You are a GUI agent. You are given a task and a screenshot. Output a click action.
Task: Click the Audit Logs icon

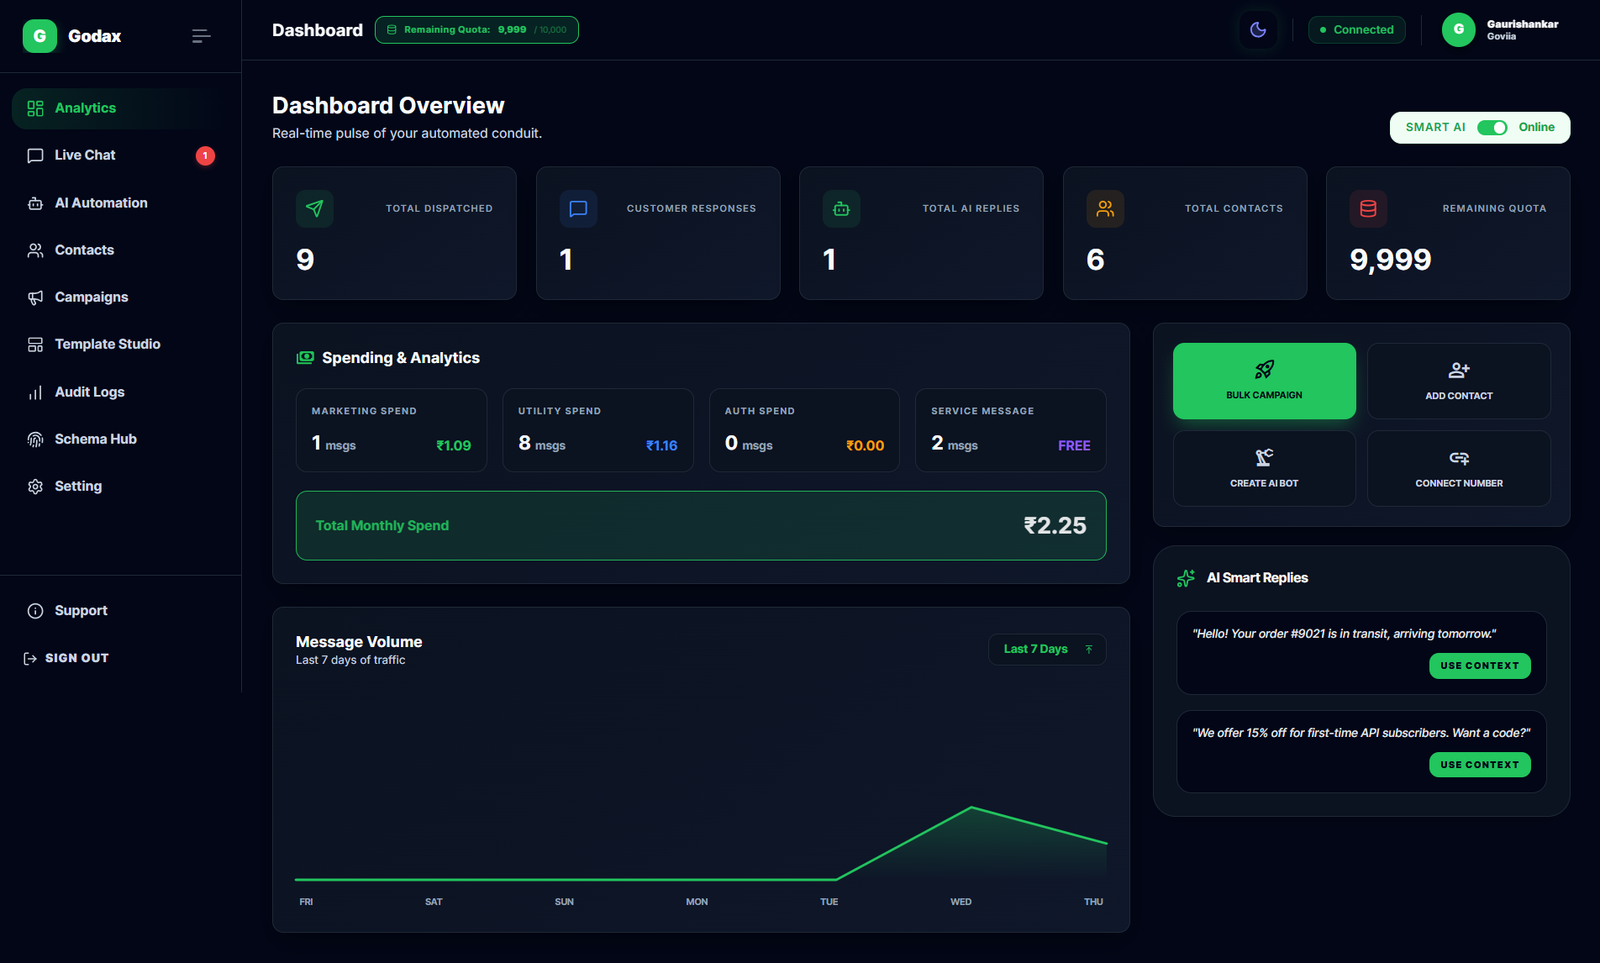point(36,391)
